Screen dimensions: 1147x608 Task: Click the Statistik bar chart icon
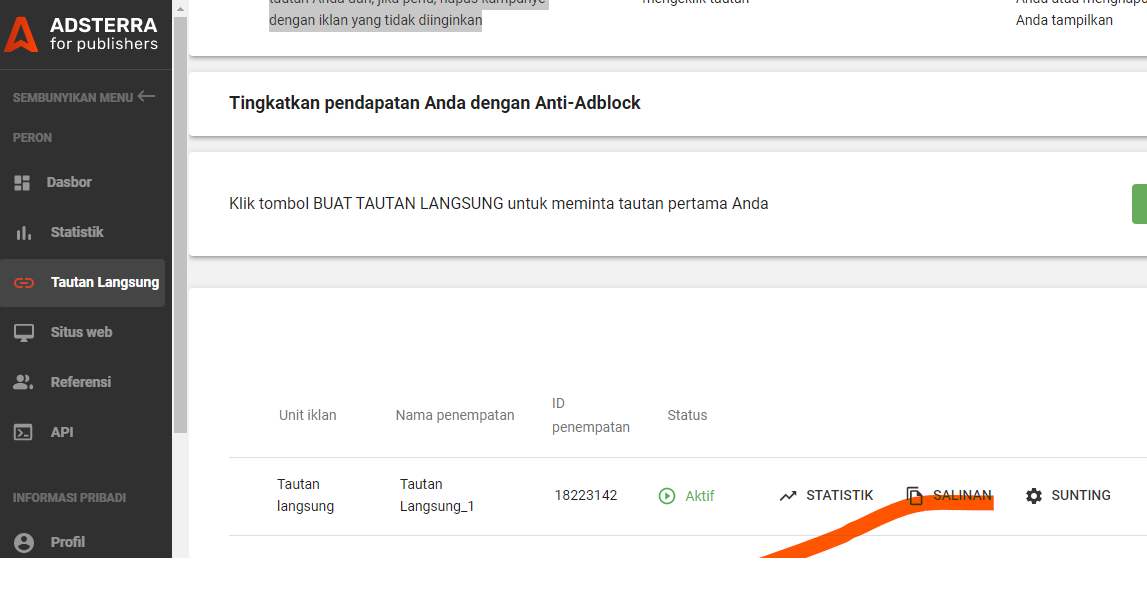tap(24, 233)
